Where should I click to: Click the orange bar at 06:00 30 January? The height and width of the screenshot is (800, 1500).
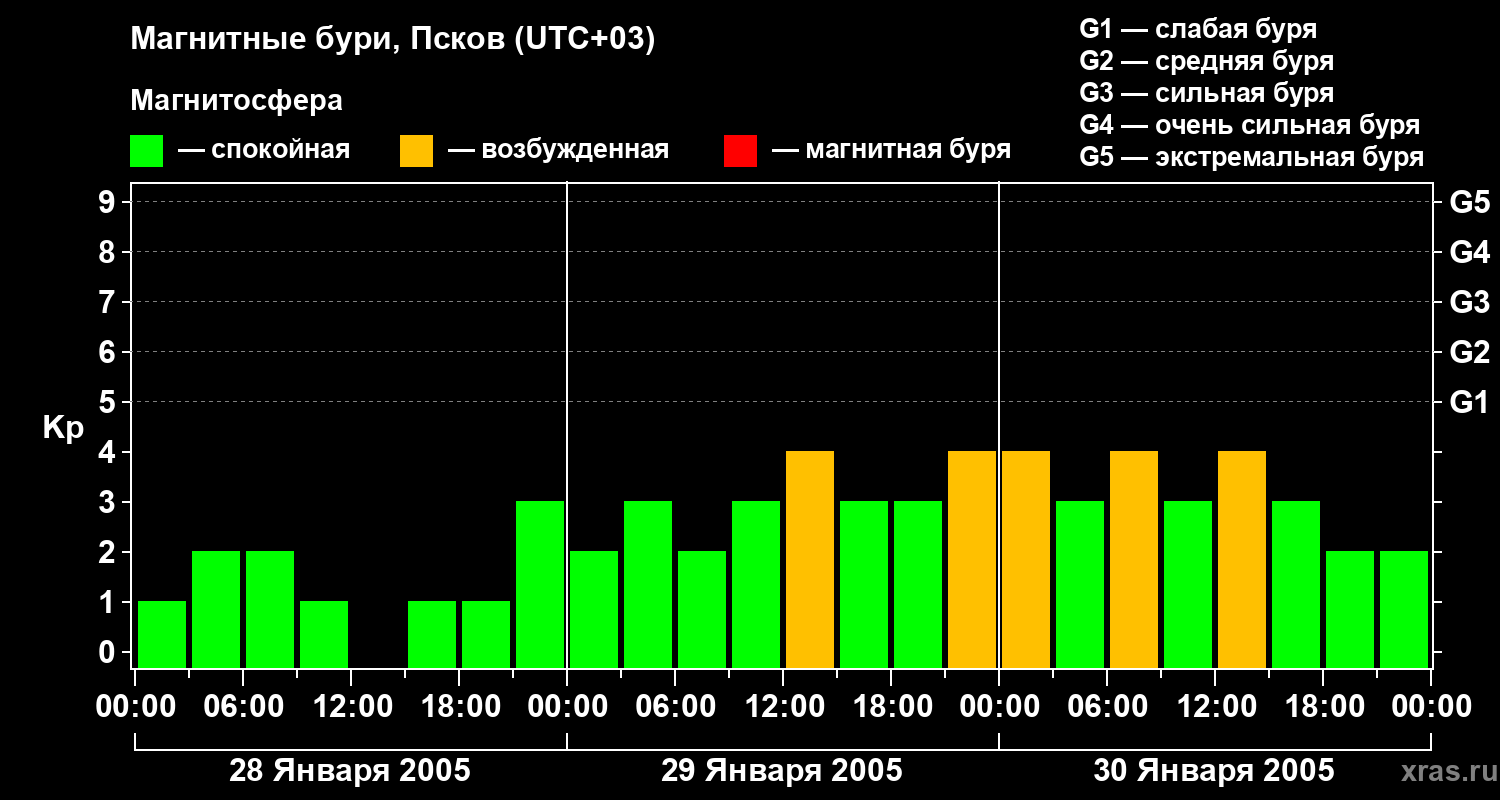pyautogui.click(x=1134, y=559)
